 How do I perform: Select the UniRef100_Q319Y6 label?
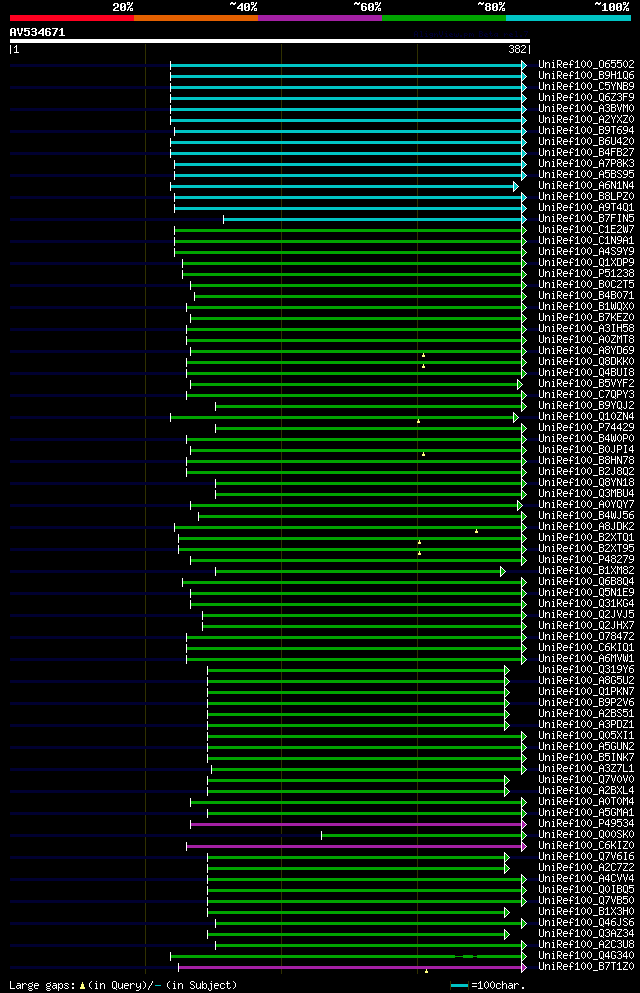586,669
